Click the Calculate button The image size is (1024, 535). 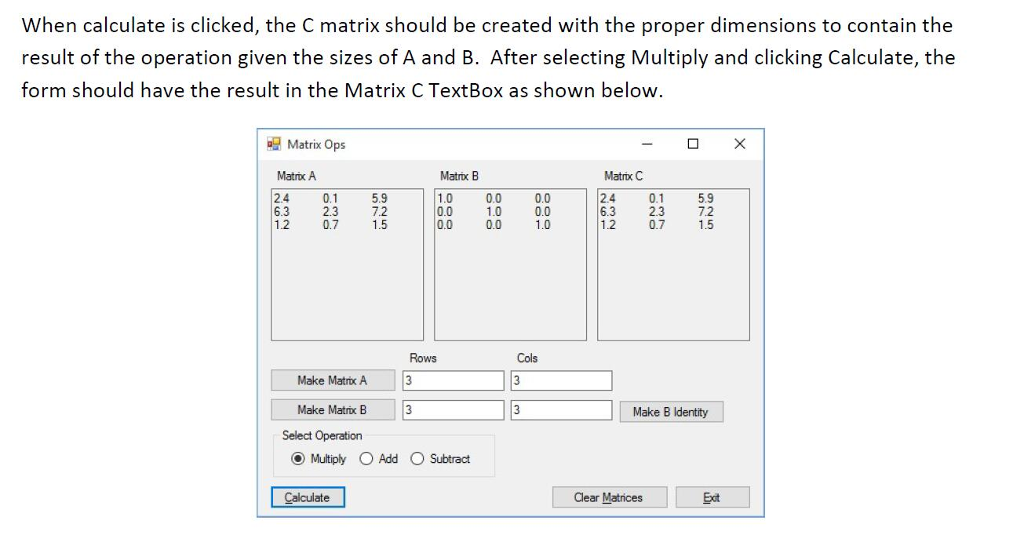tap(308, 497)
